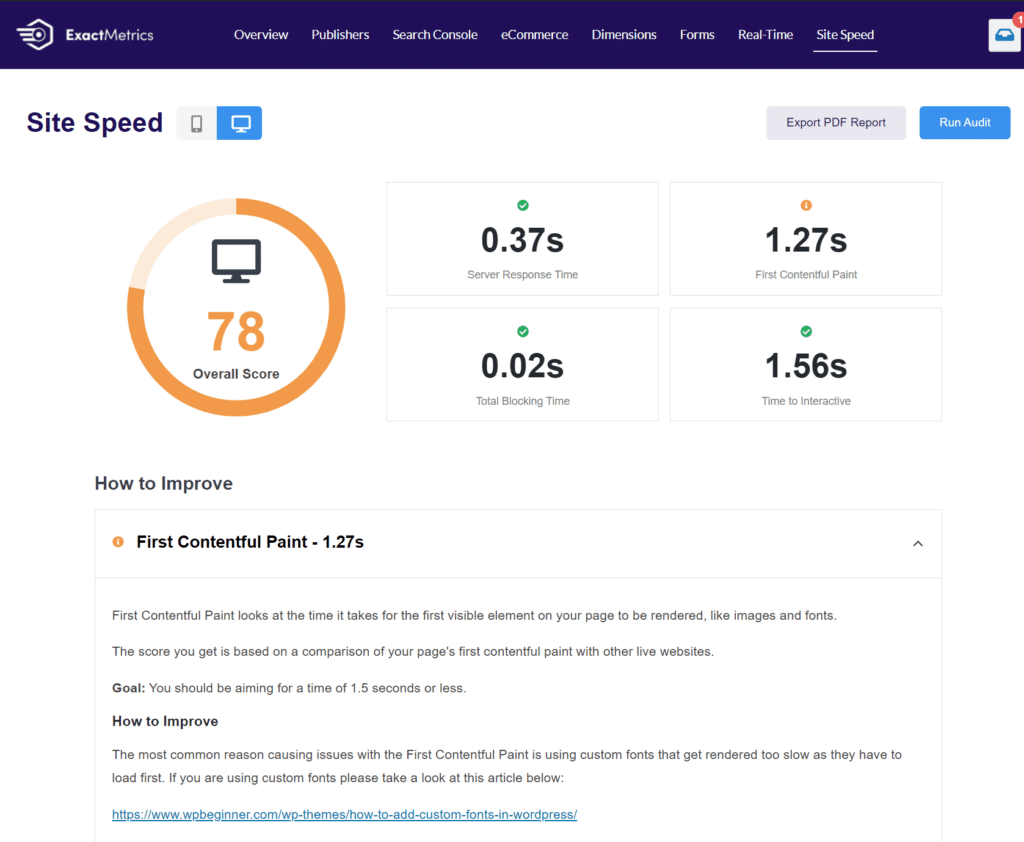The height and width of the screenshot is (842, 1024).
Task: Click the Run Audit button
Action: click(964, 122)
